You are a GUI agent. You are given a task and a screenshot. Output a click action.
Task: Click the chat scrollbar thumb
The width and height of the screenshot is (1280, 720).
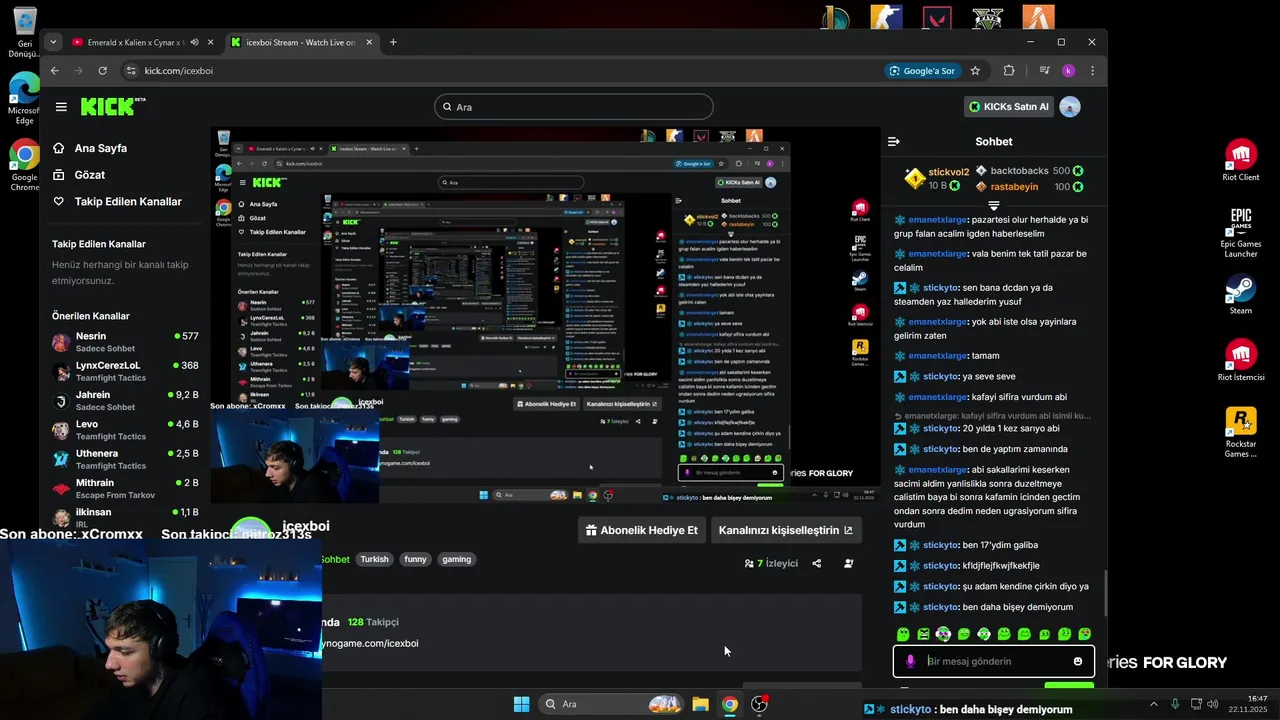point(1105,594)
